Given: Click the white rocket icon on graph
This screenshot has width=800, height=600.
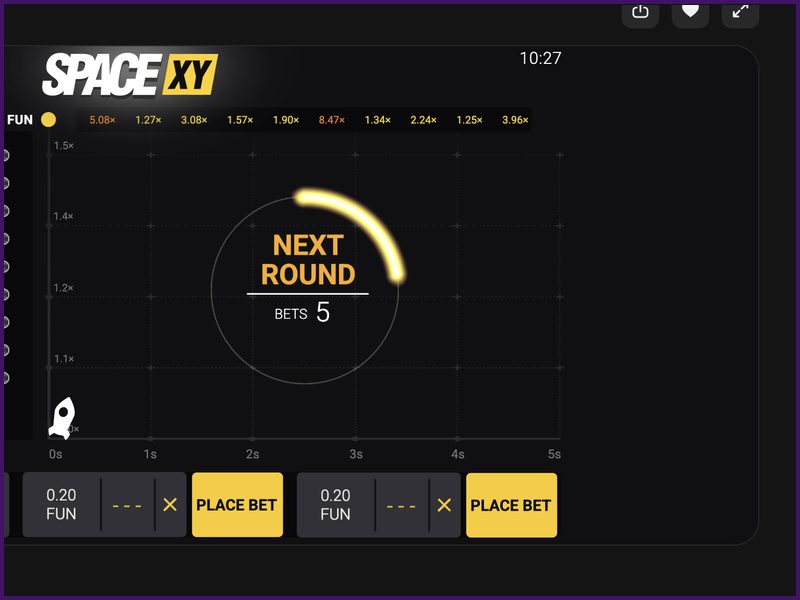Looking at the screenshot, I should point(62,417).
